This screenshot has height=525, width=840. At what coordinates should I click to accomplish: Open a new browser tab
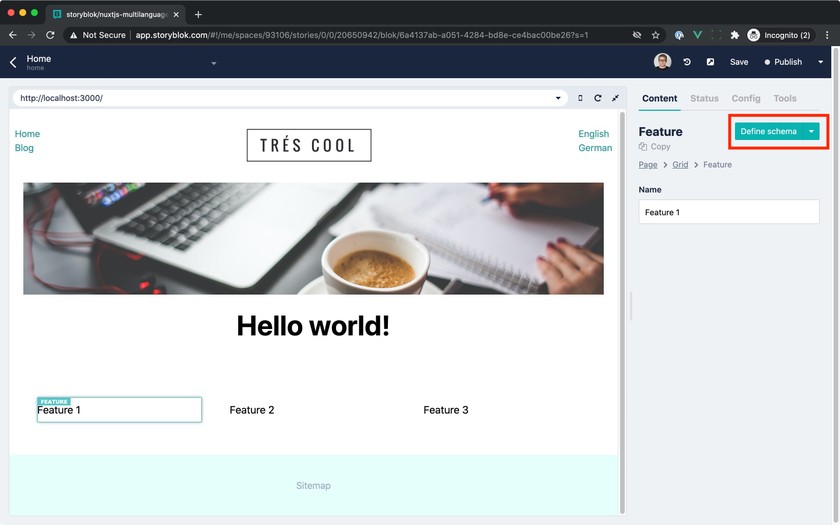198,14
